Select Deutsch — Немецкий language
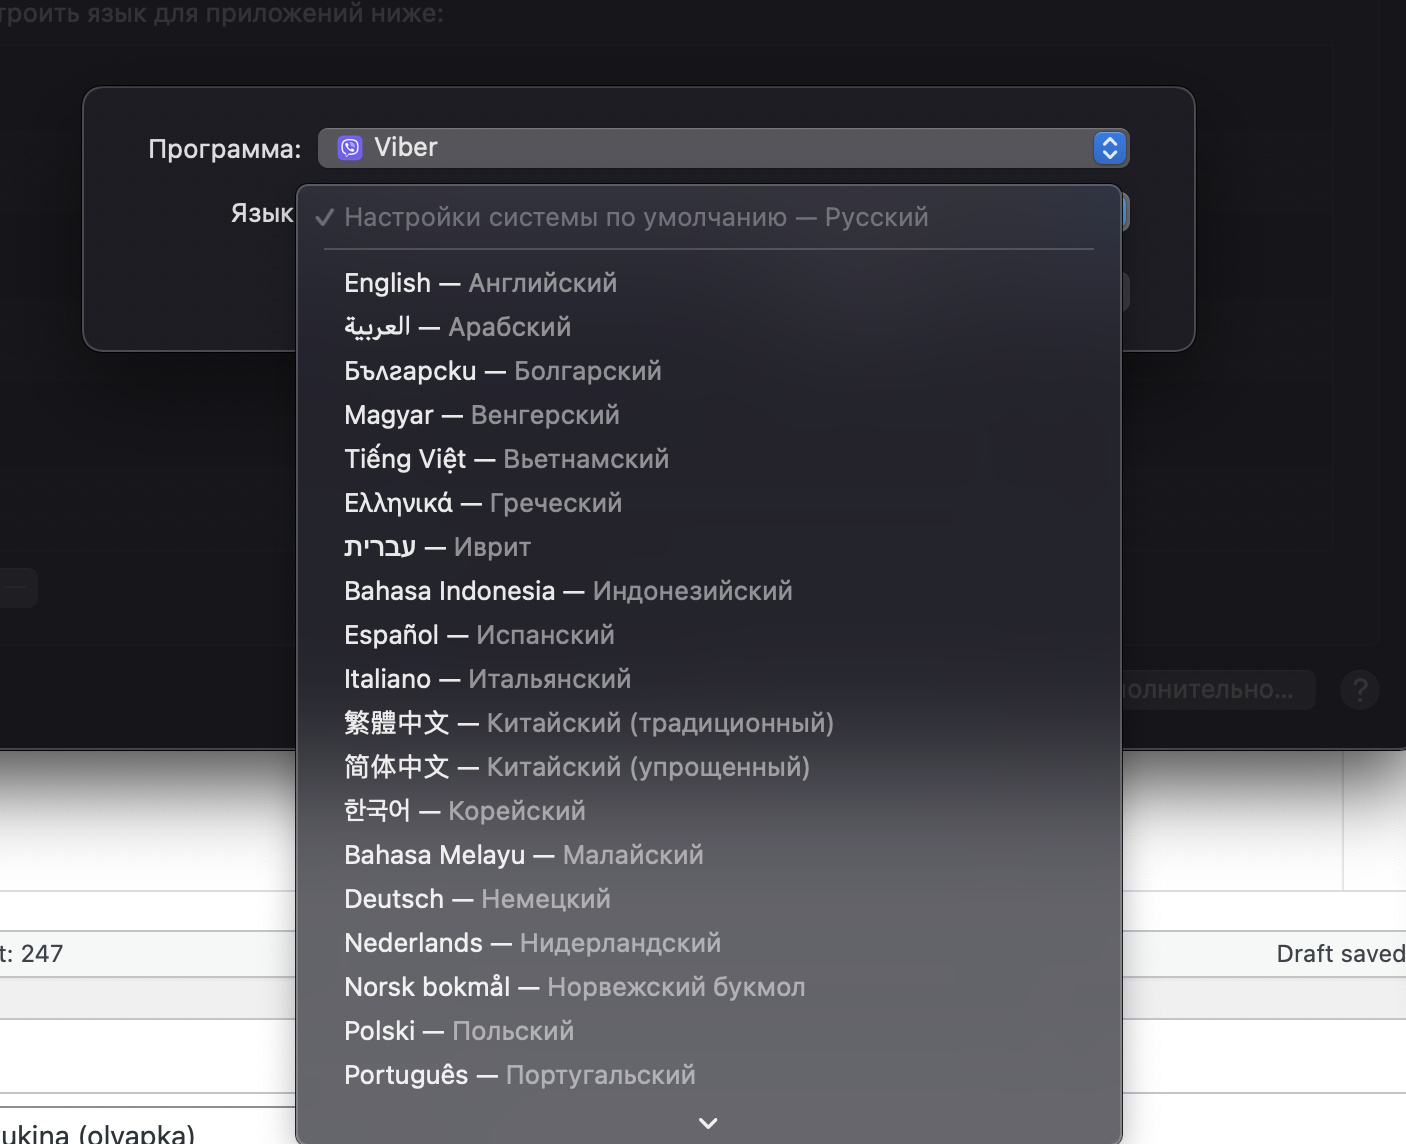The image size is (1406, 1144). click(709, 899)
